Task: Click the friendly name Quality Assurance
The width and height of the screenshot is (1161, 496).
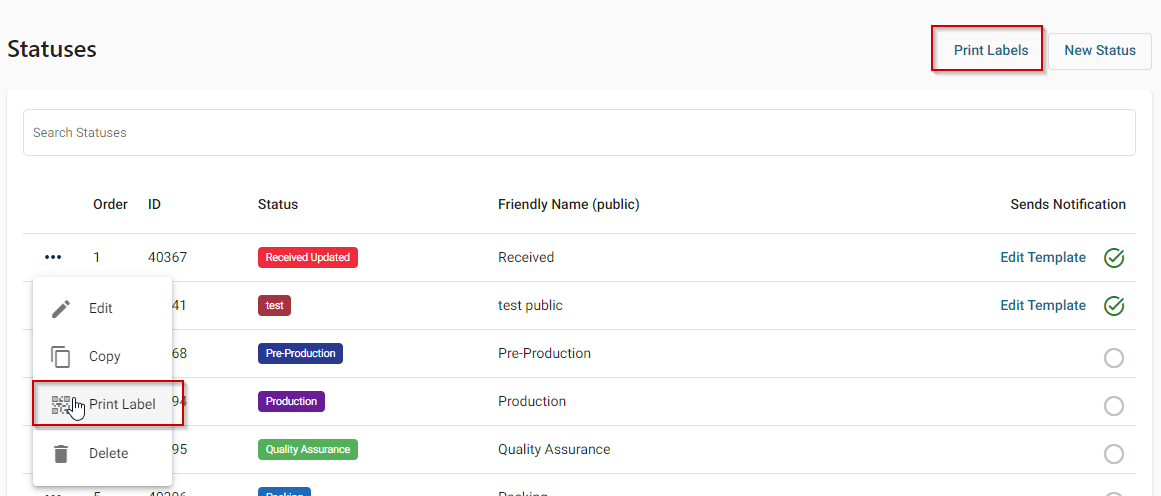Action: [x=554, y=449]
